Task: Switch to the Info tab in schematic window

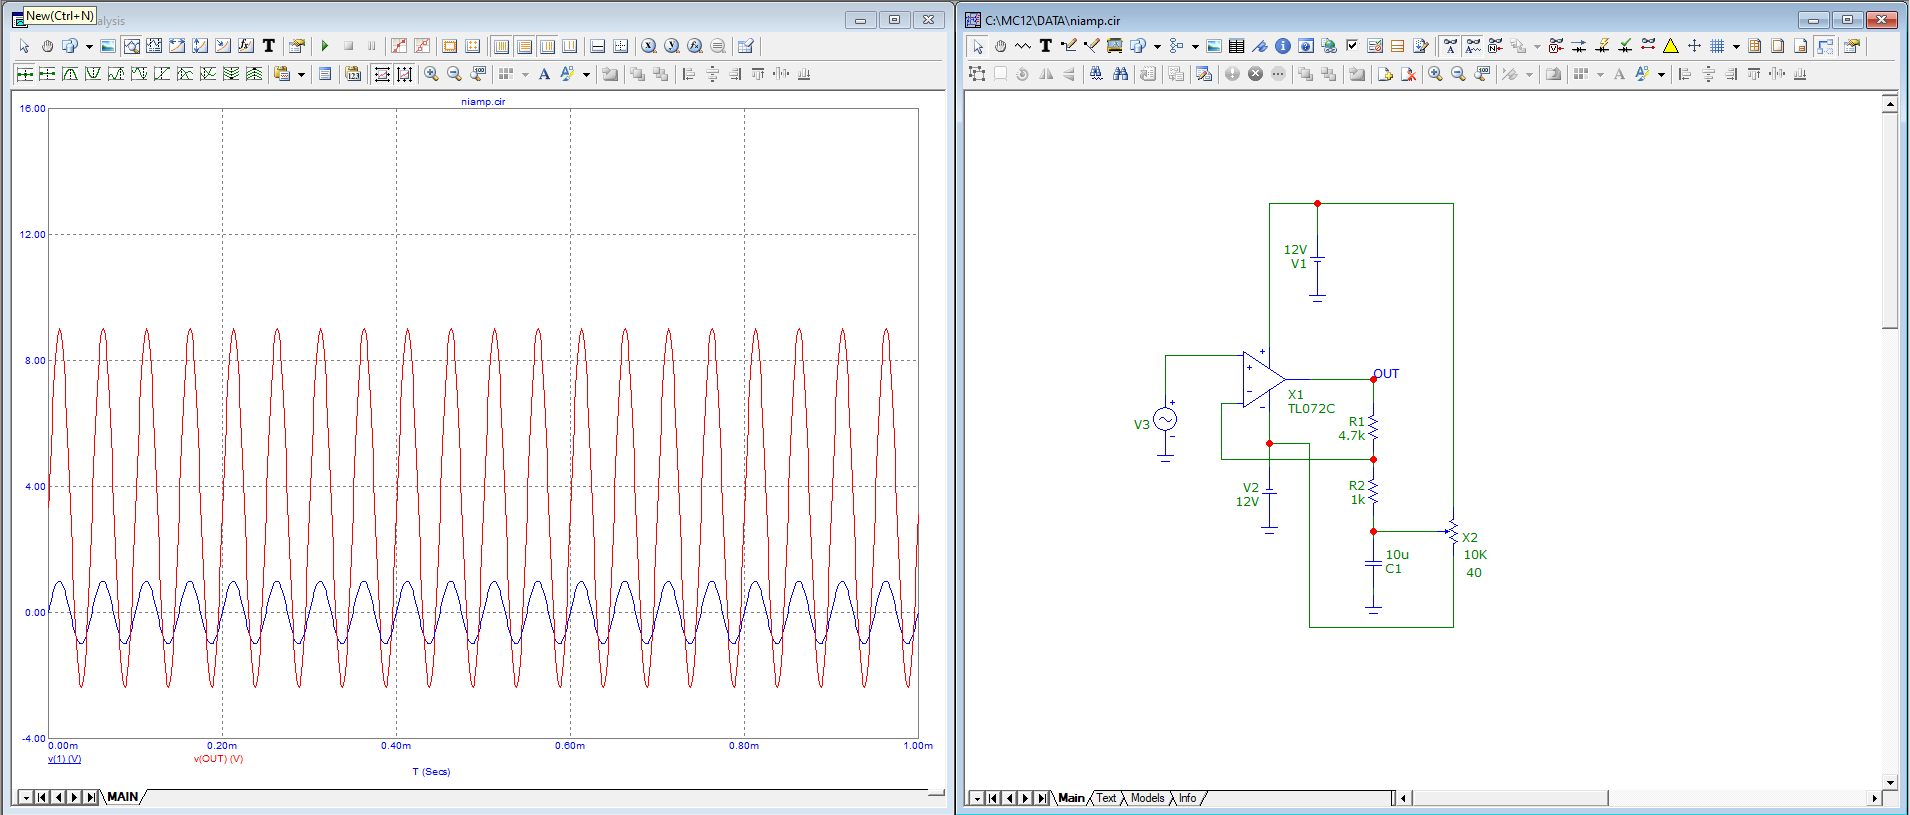Action: pos(1187,798)
